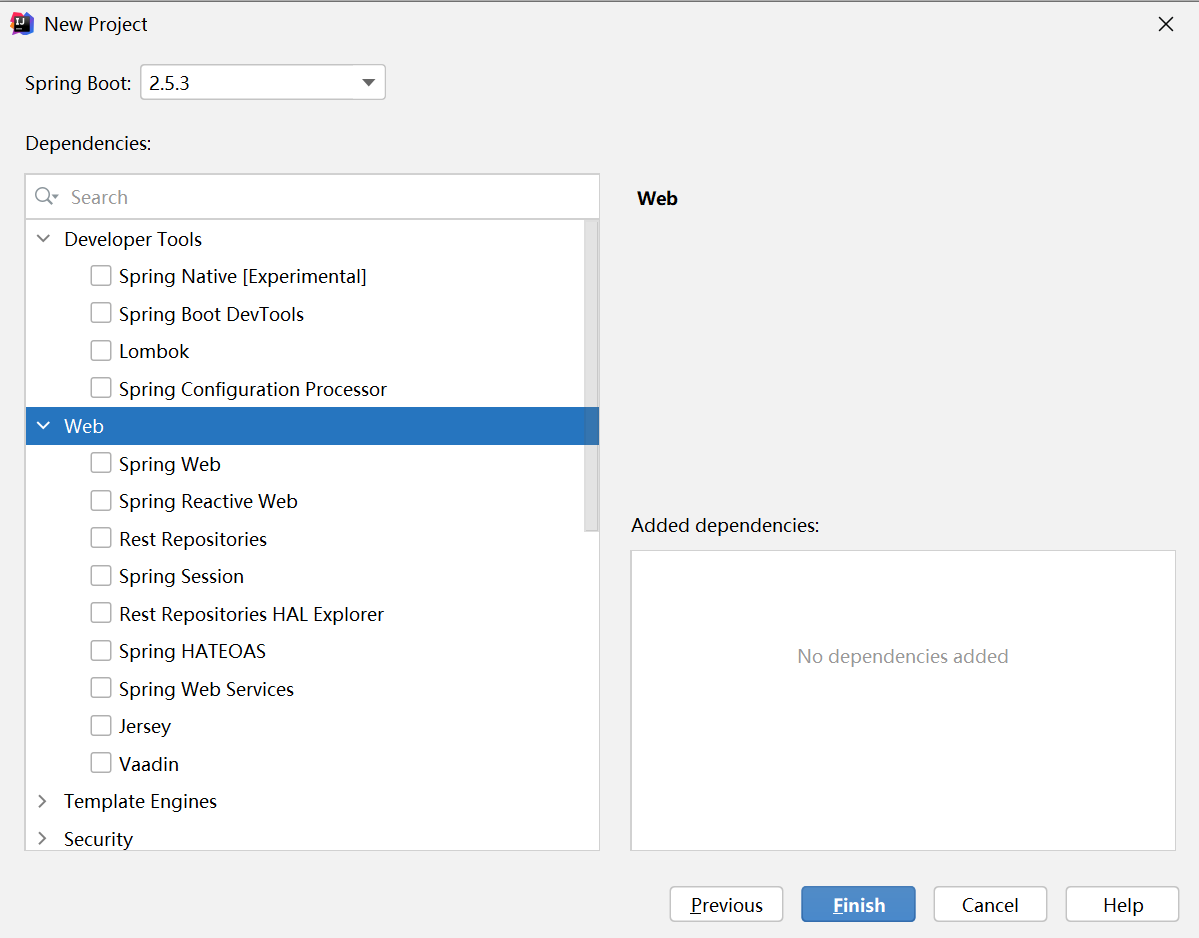Select Template Engines tree row
The height and width of the screenshot is (938, 1199).
(x=312, y=800)
